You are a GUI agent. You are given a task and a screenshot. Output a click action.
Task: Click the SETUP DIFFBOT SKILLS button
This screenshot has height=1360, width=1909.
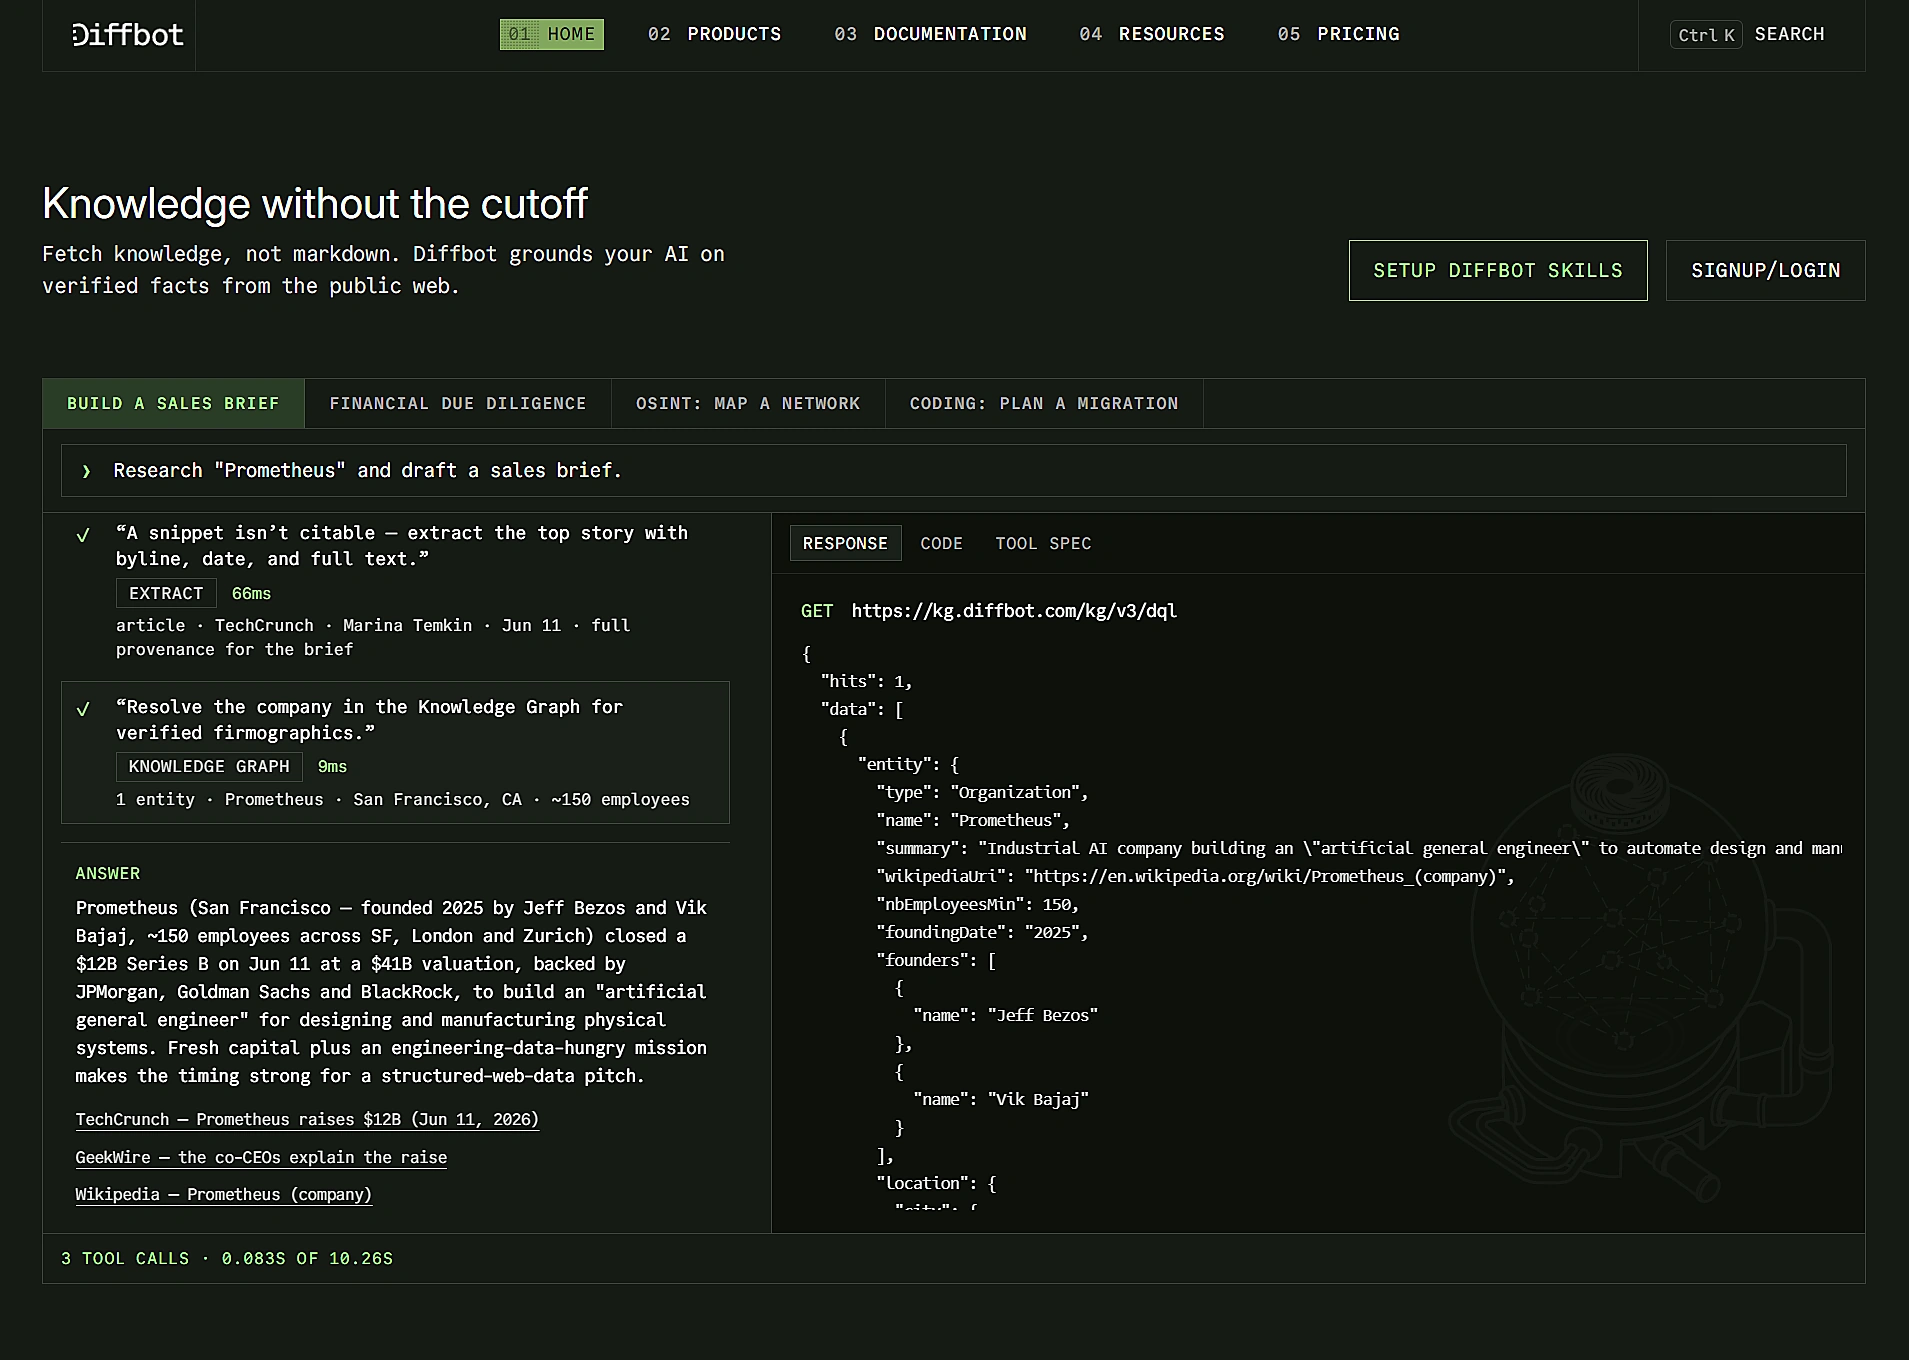point(1498,270)
